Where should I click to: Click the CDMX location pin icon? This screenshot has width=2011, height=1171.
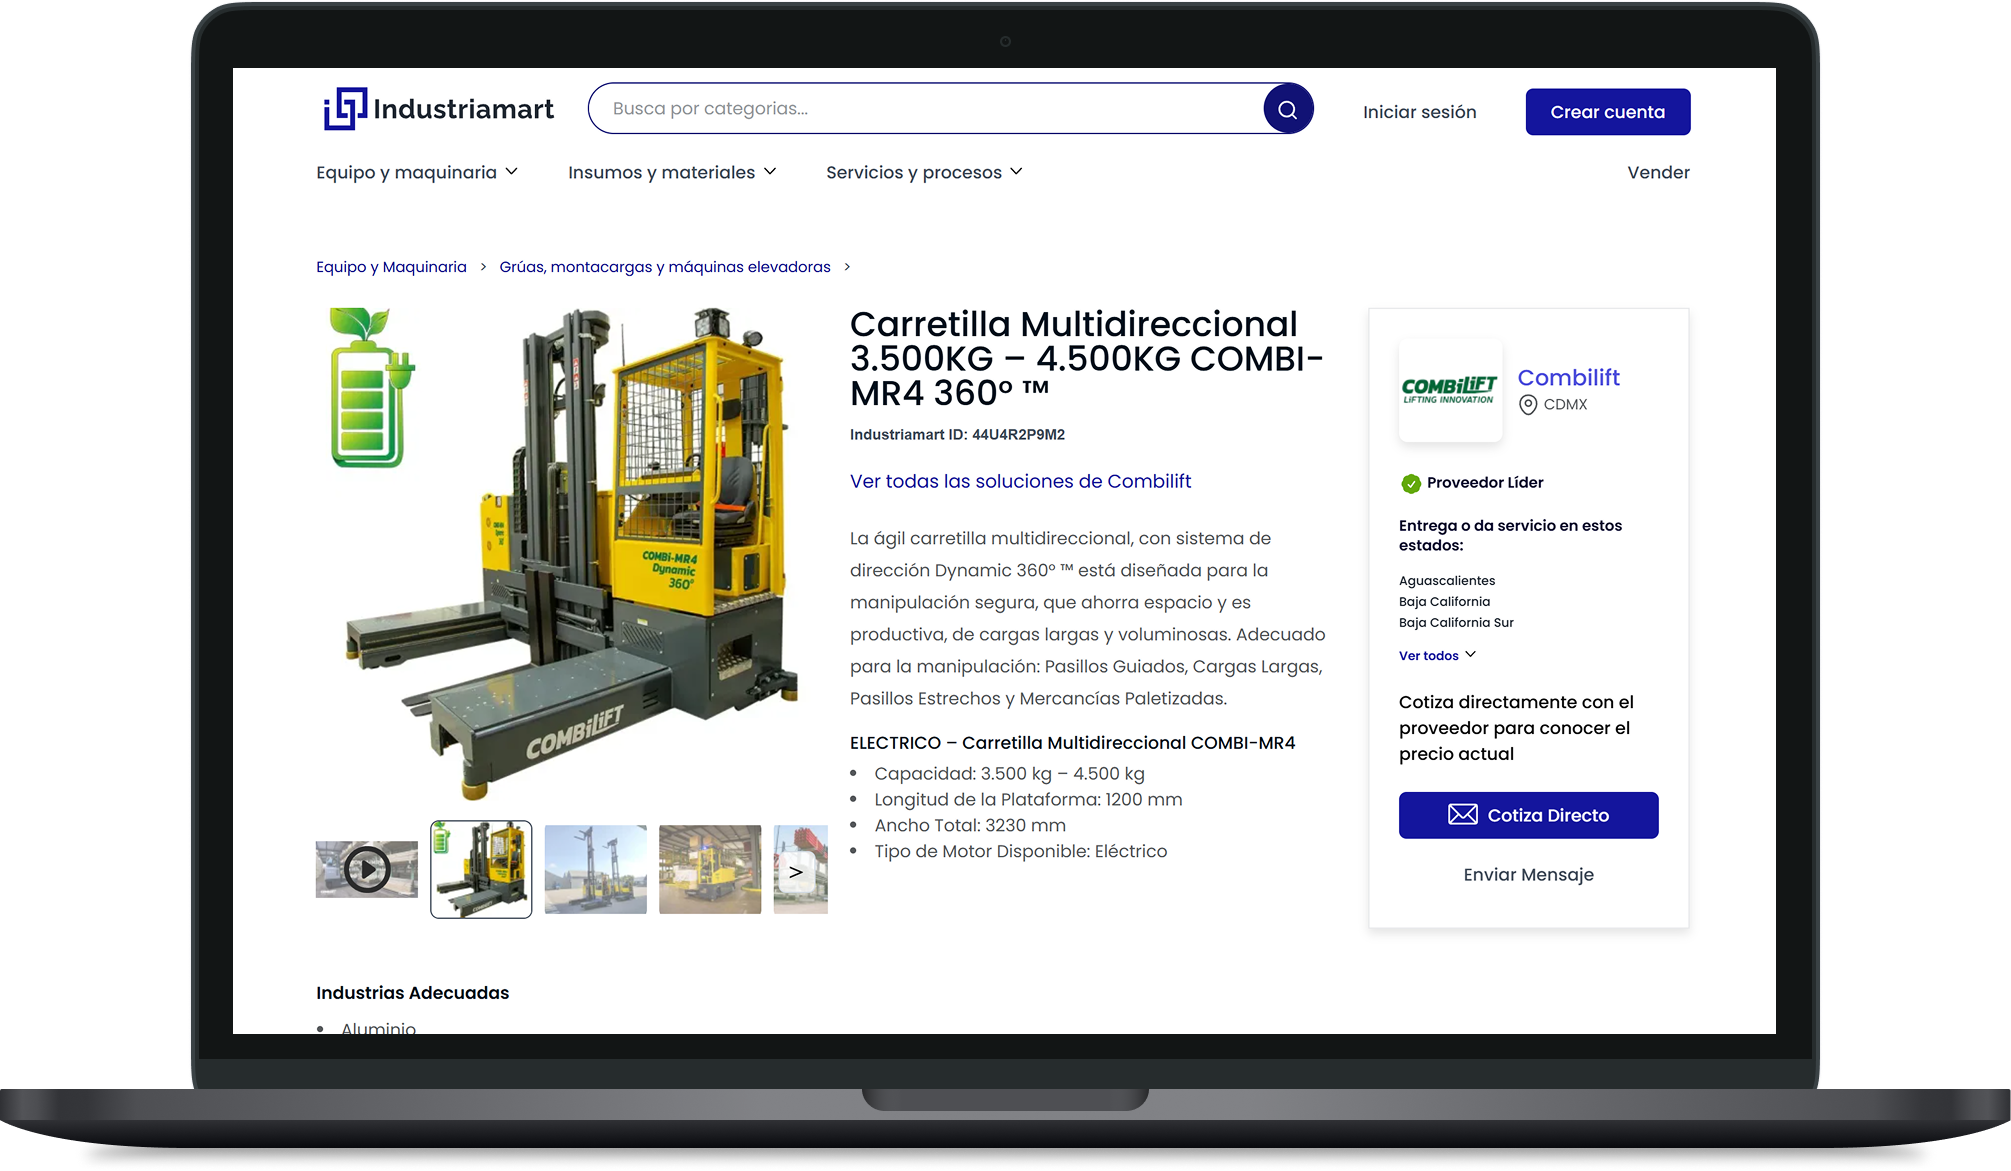[1528, 405]
